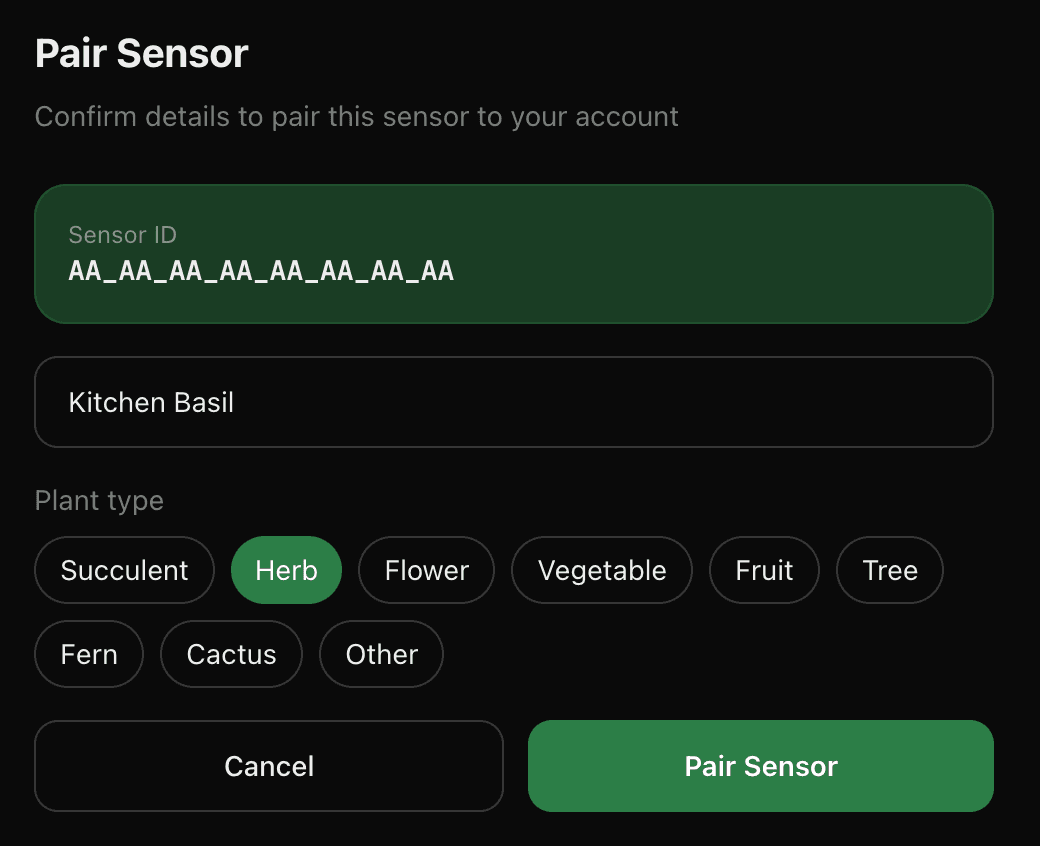
Task: Choose the Flower plant type chip
Action: (426, 570)
